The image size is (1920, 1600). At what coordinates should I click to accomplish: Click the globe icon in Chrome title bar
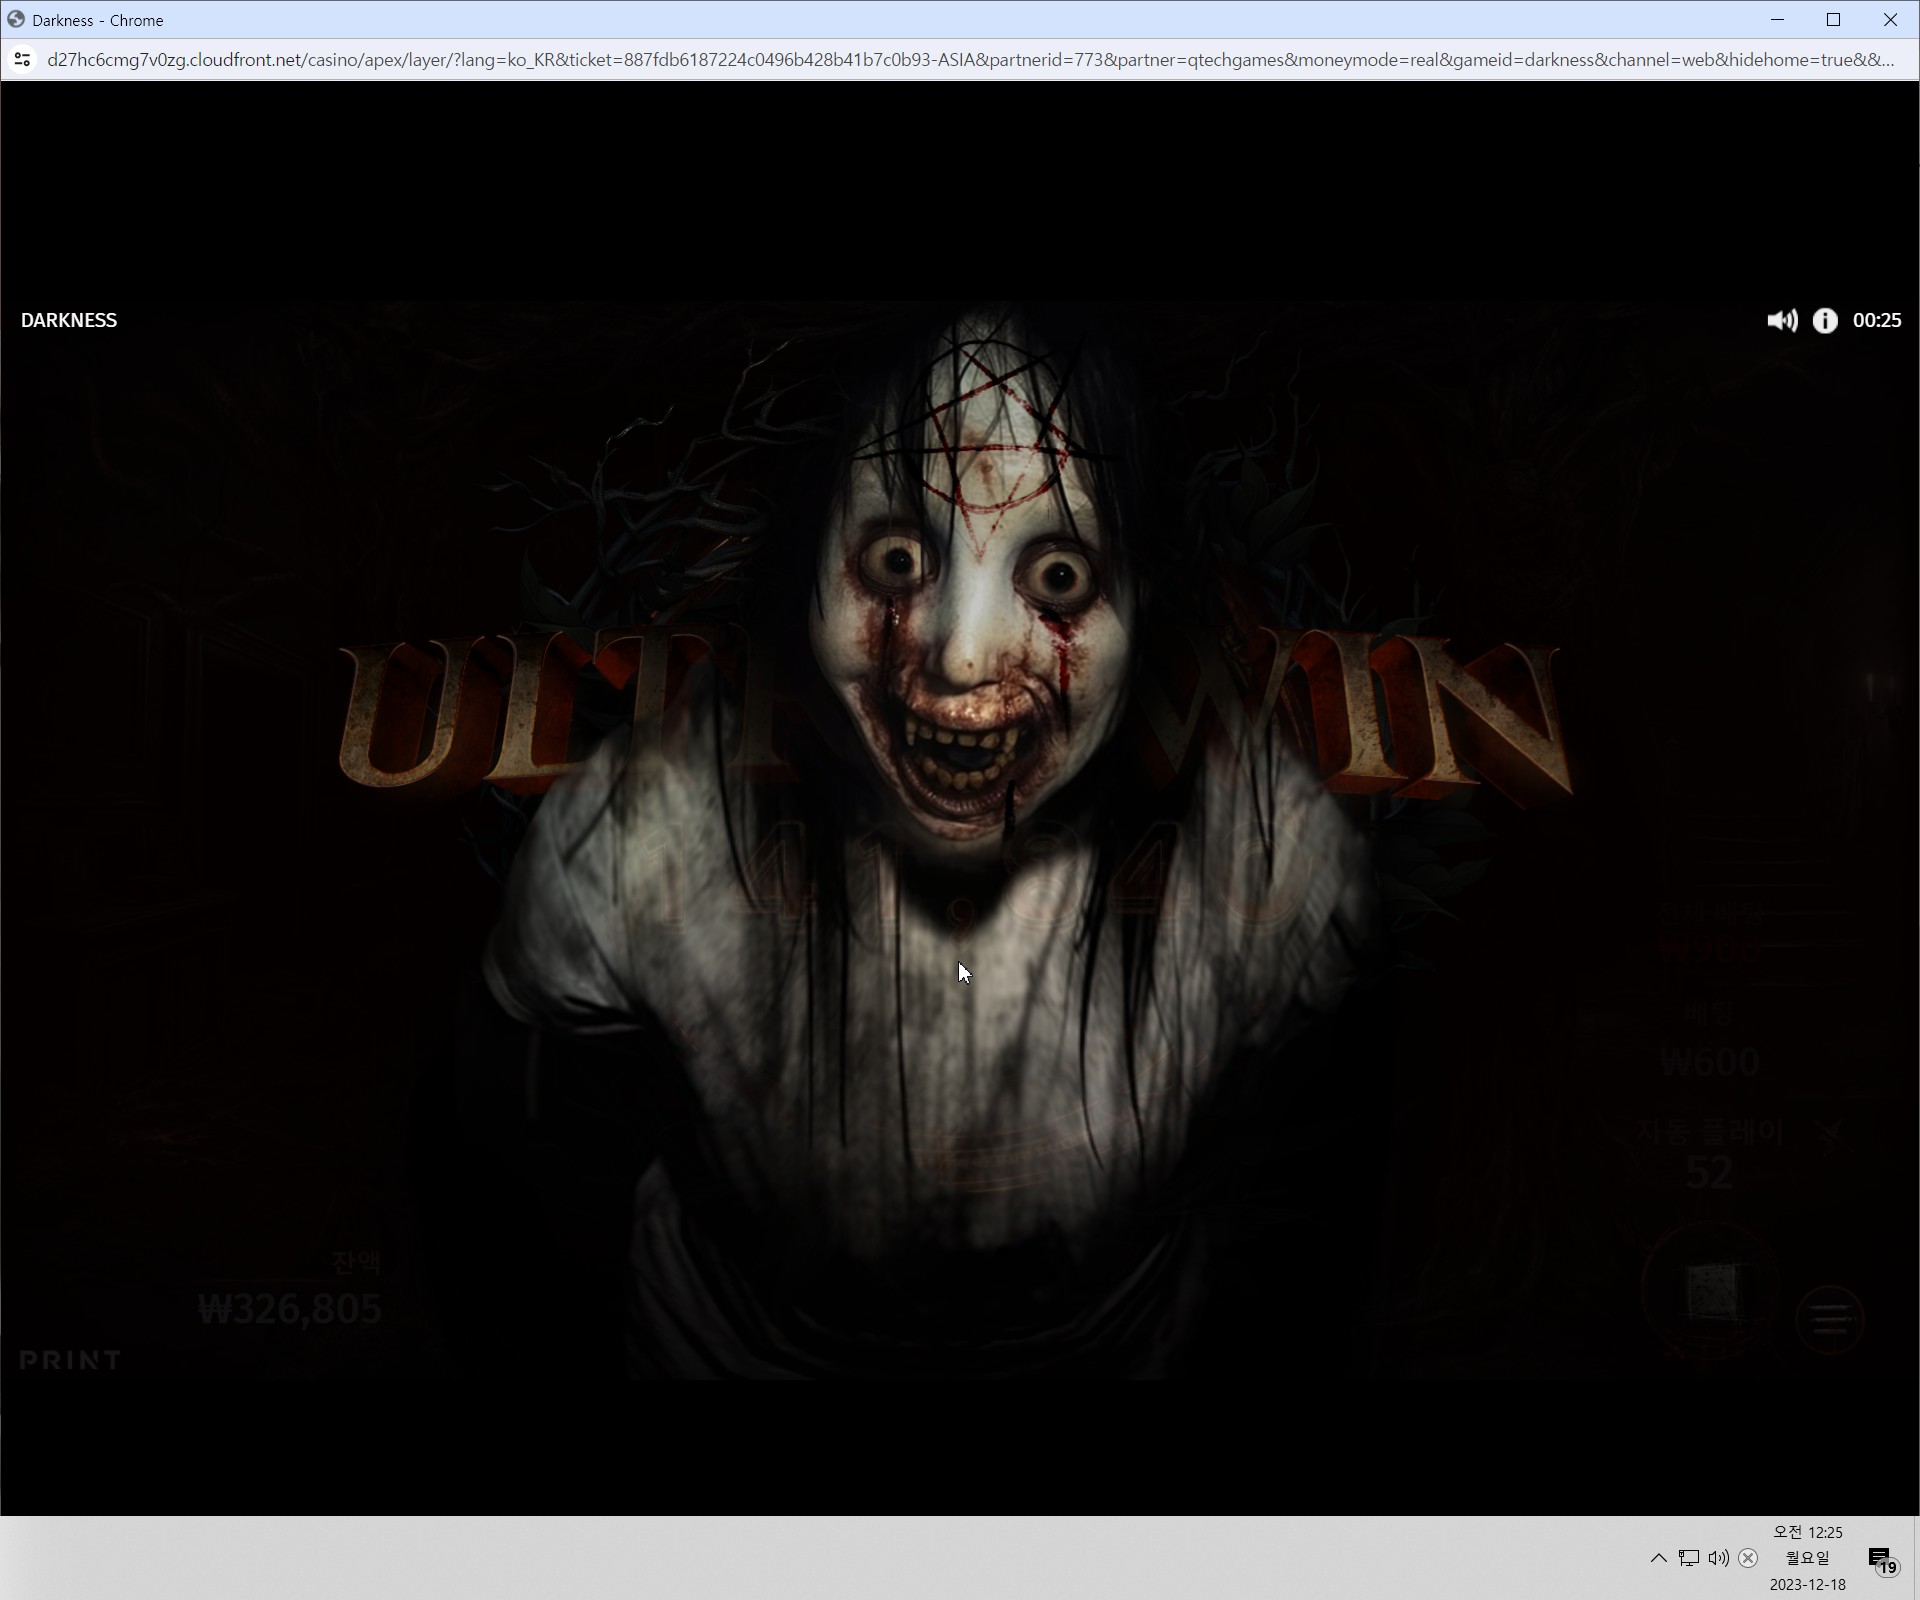[x=16, y=20]
